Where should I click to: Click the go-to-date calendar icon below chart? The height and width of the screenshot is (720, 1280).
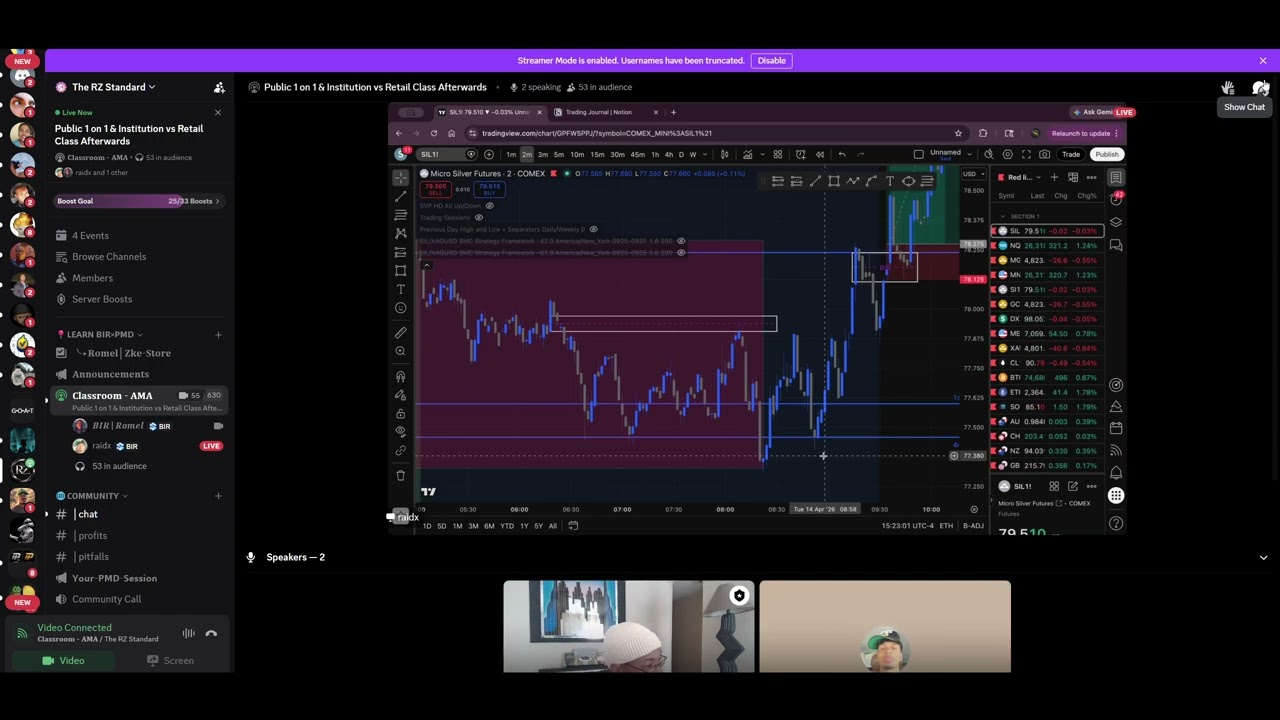573,525
